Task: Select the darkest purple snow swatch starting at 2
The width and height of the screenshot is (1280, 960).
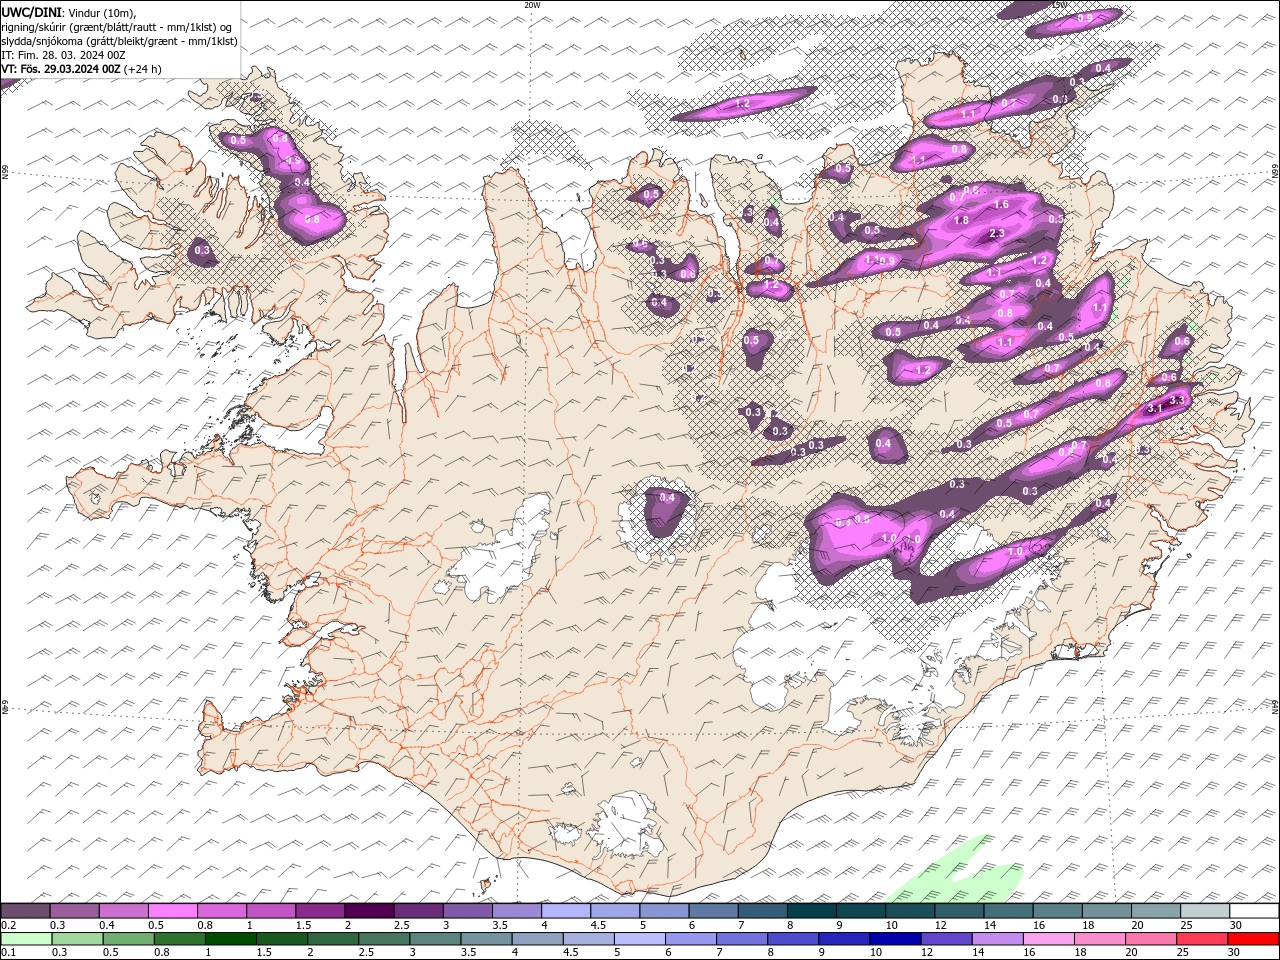Action: pyautogui.click(x=369, y=911)
